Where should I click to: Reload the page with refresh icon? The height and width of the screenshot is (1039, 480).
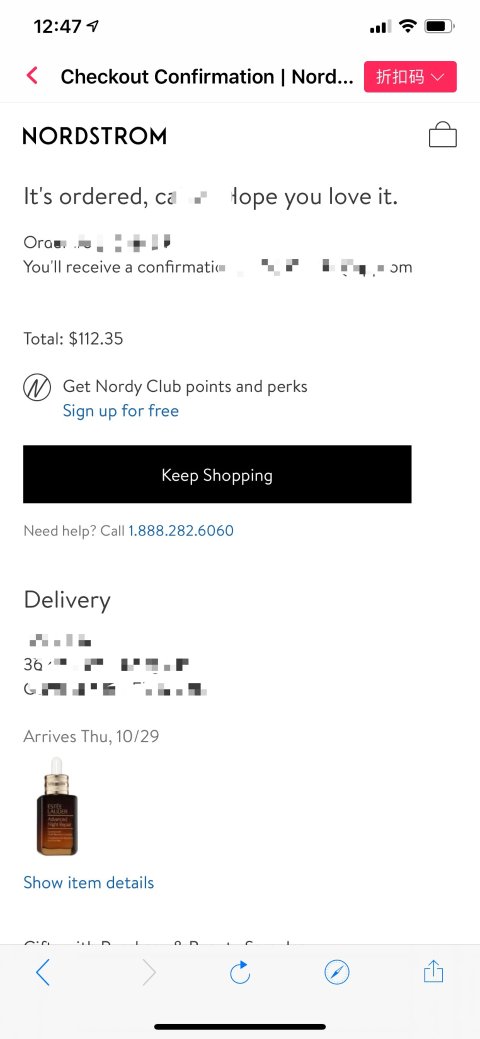click(239, 972)
